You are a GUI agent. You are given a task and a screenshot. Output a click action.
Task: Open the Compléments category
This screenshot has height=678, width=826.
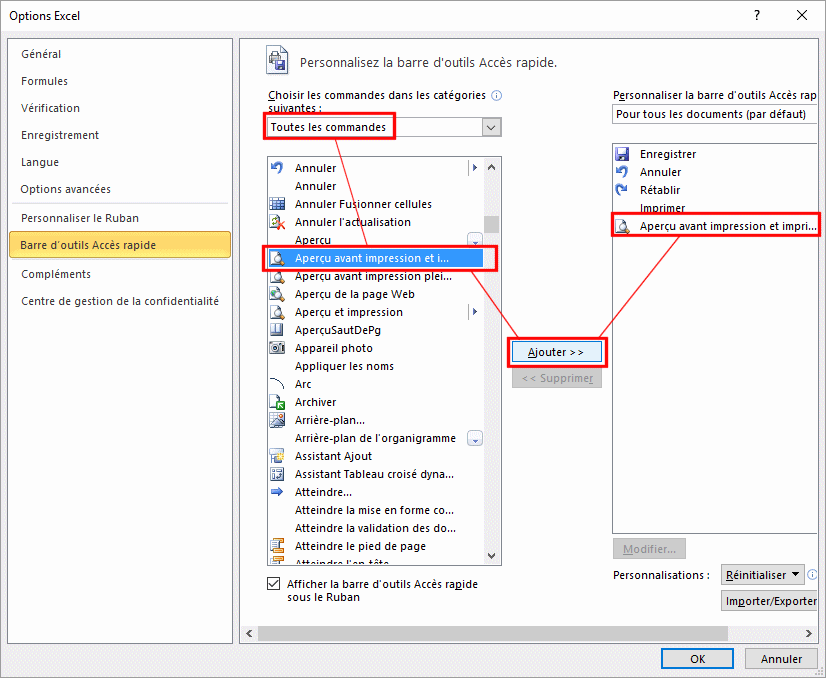coord(56,274)
